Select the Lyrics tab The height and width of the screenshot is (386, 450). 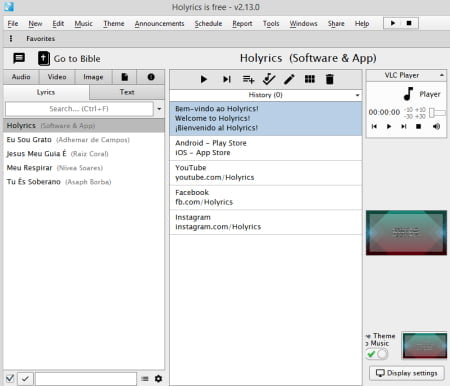46,92
